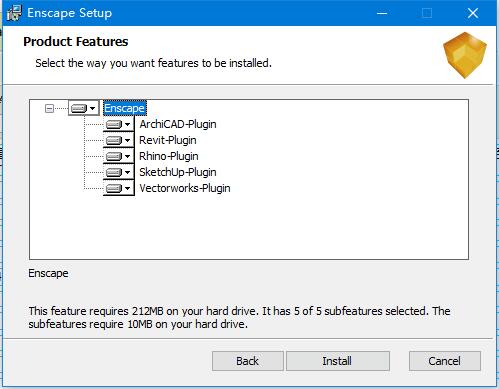Collapse the Enscape tree node
The height and width of the screenshot is (389, 499).
pos(49,108)
